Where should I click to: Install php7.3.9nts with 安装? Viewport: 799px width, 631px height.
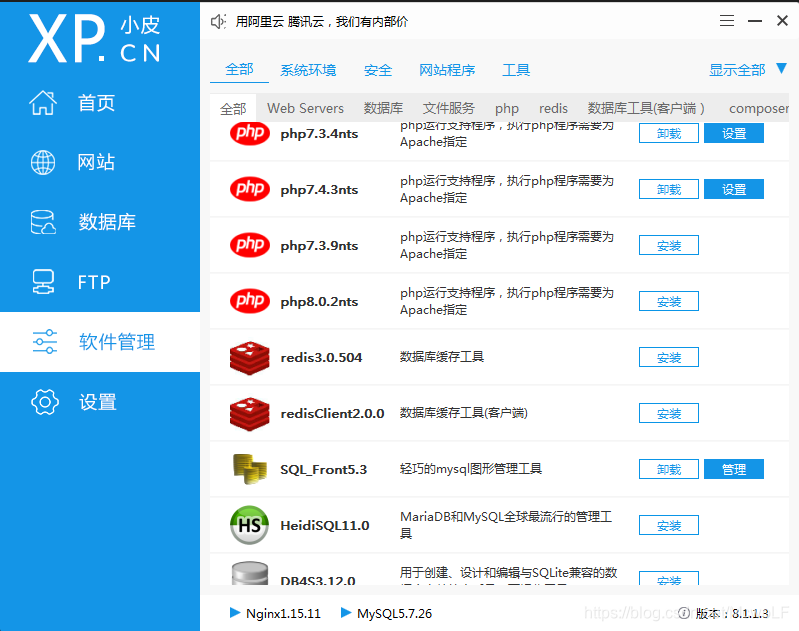click(669, 245)
